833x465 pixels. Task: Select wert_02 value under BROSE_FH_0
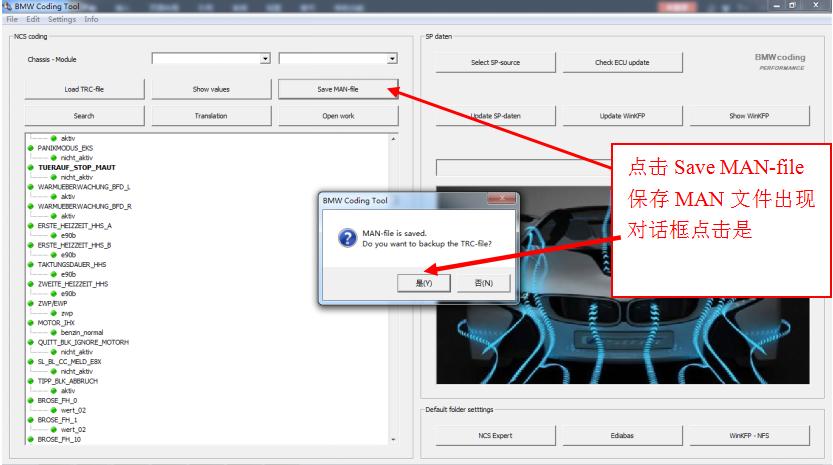tap(73, 410)
